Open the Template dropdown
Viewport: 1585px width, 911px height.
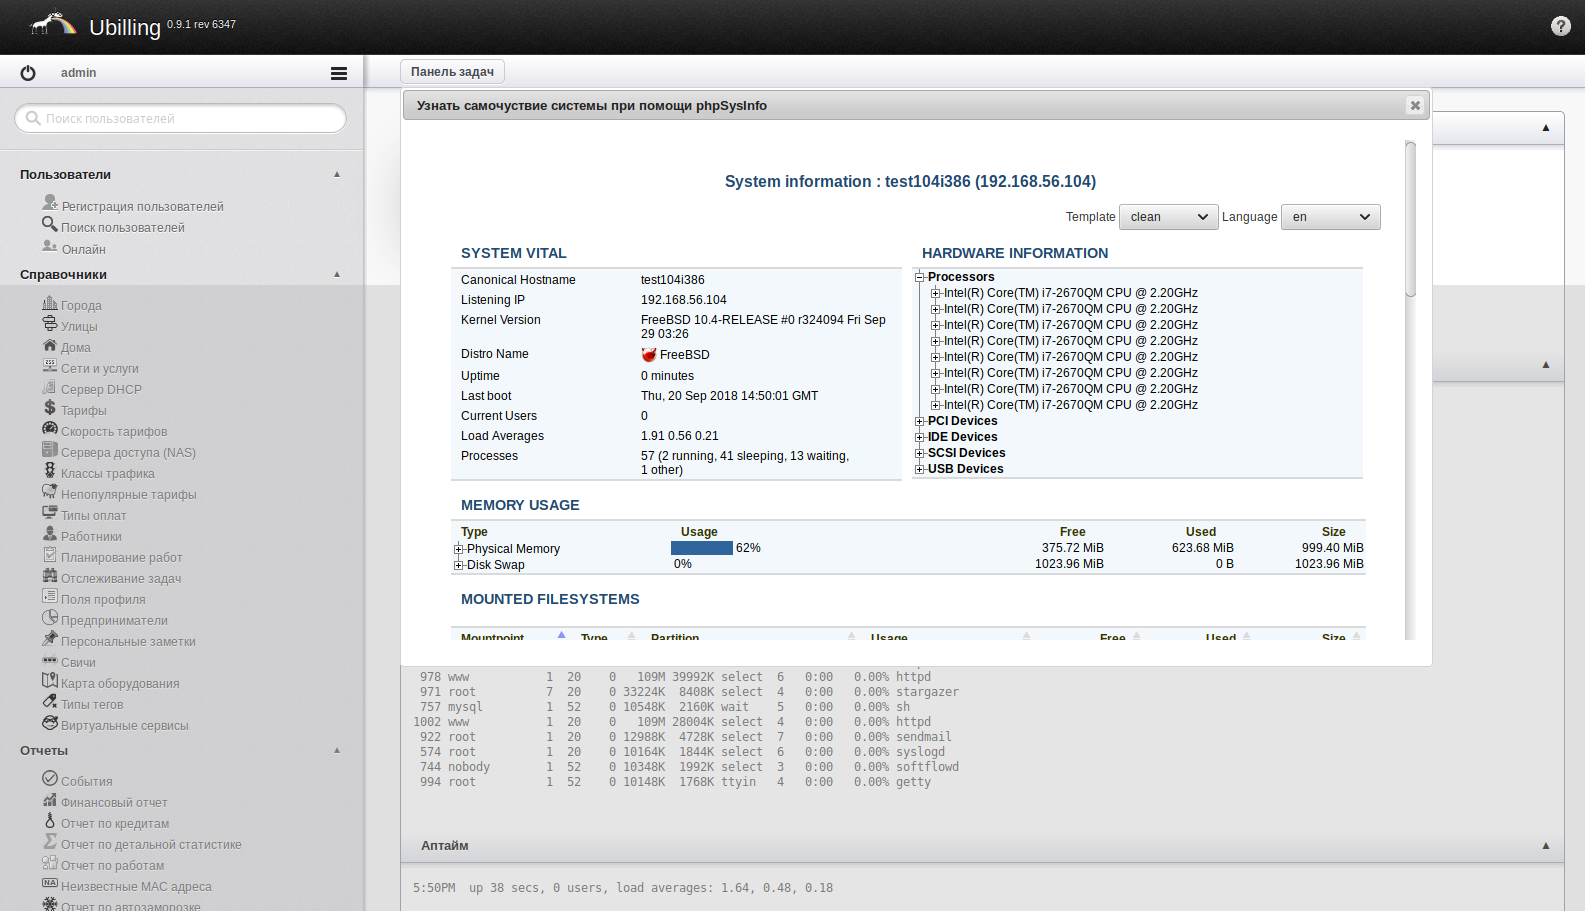point(1169,217)
